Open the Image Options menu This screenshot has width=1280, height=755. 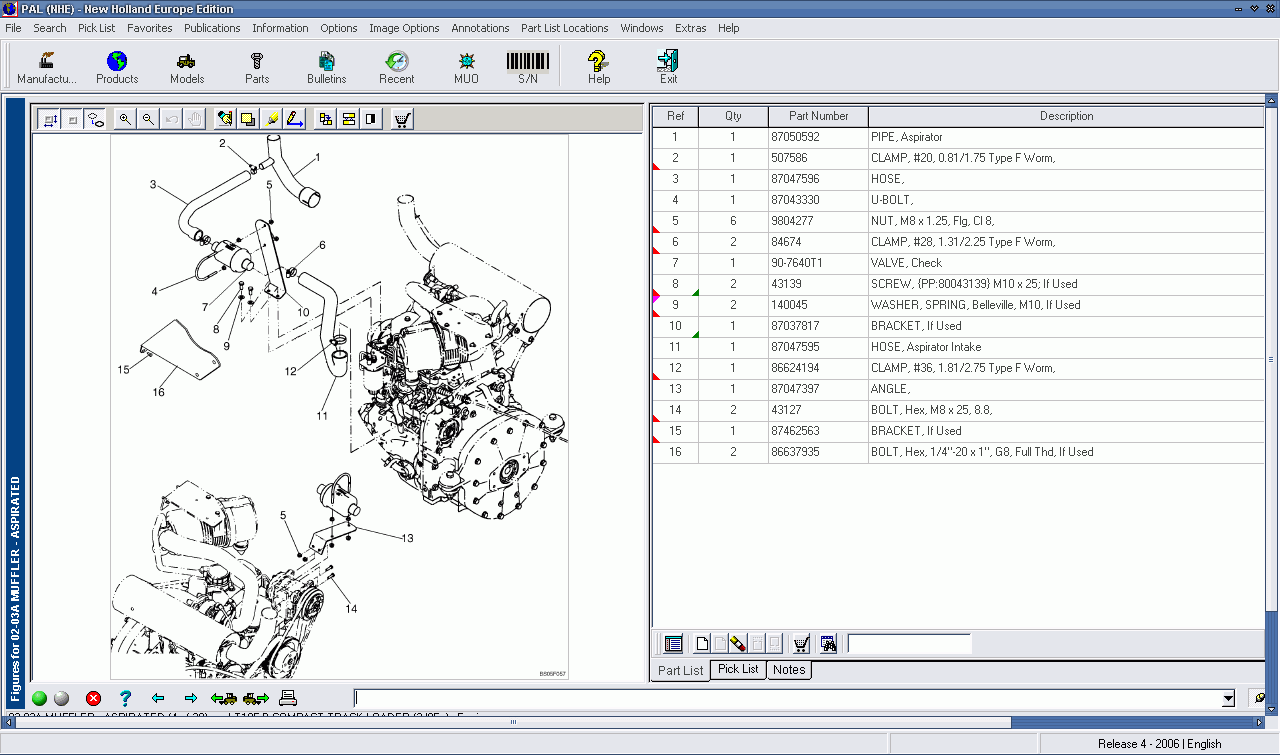(x=404, y=28)
